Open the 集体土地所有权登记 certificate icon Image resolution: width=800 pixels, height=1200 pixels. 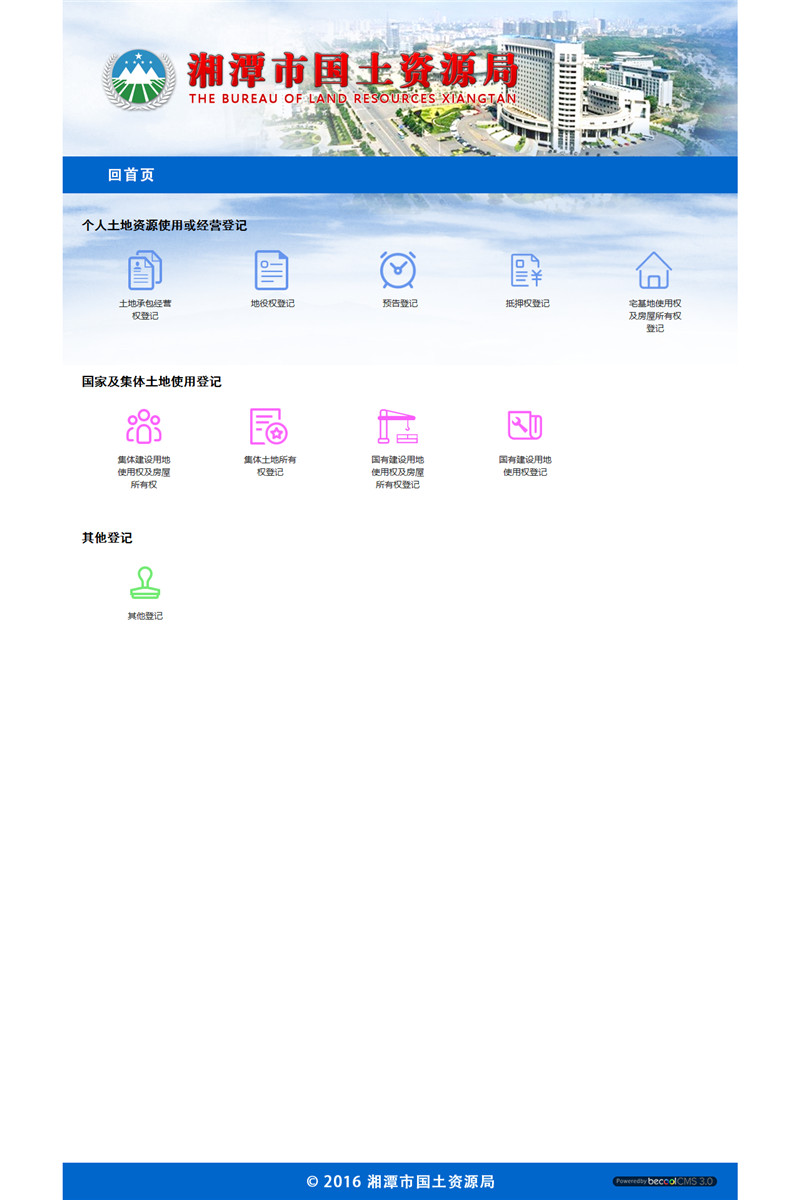(269, 427)
